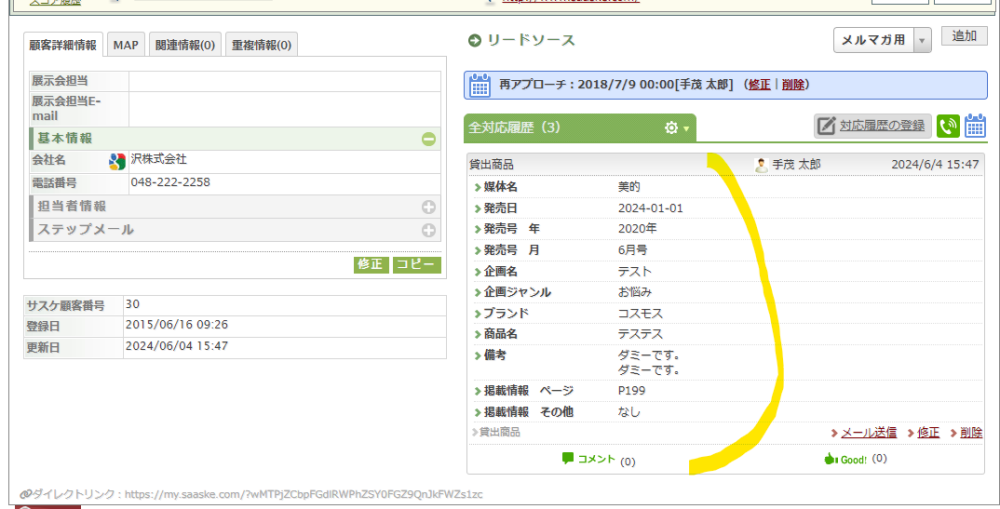Click the Good! thumbs-up icon
The height and width of the screenshot is (509, 1000).
829,459
